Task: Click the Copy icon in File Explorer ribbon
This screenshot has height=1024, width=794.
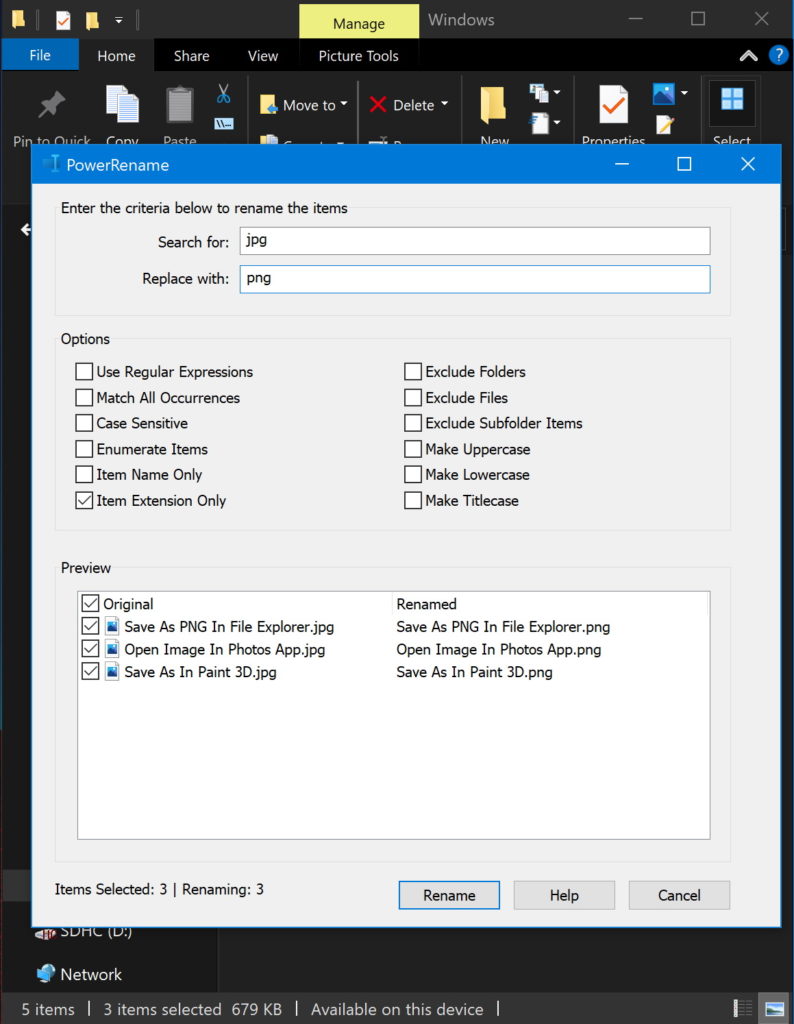Action: point(122,104)
